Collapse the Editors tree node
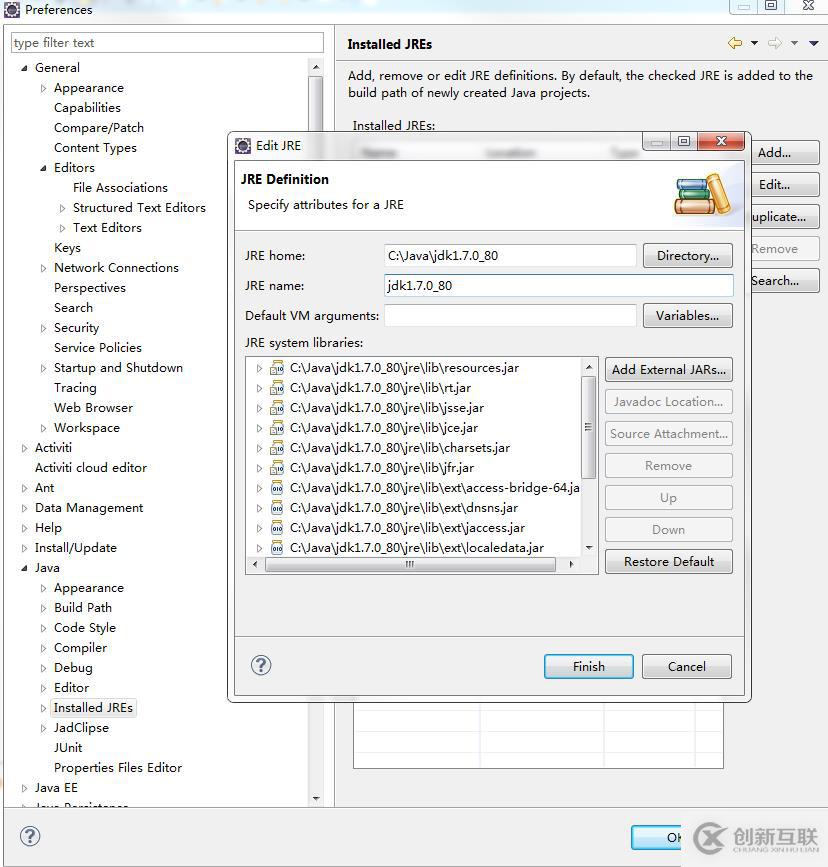 tap(43, 168)
